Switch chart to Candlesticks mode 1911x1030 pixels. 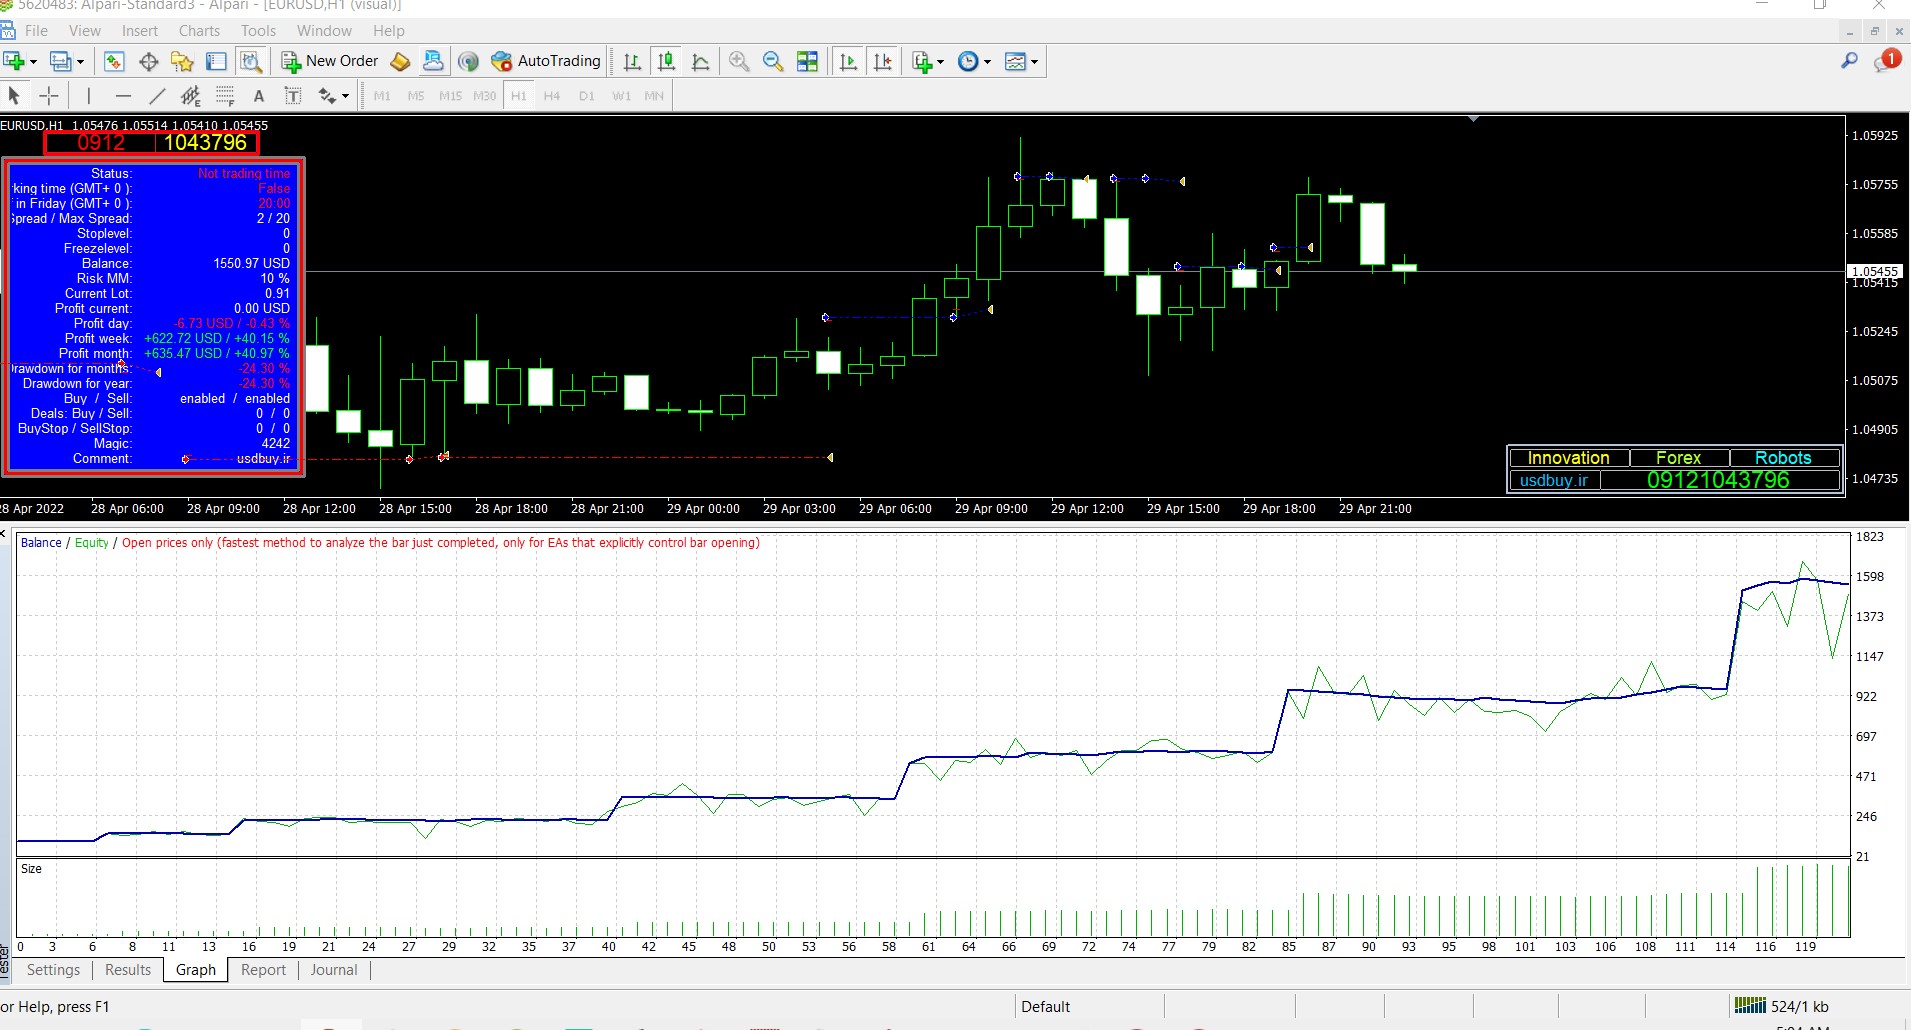pos(666,62)
